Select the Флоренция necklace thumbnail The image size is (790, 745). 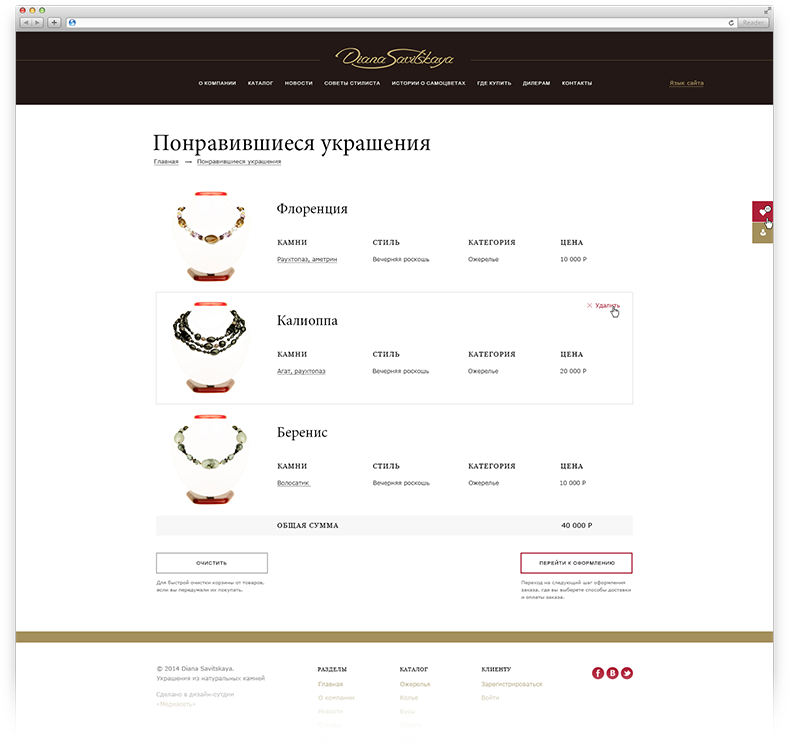[211, 236]
